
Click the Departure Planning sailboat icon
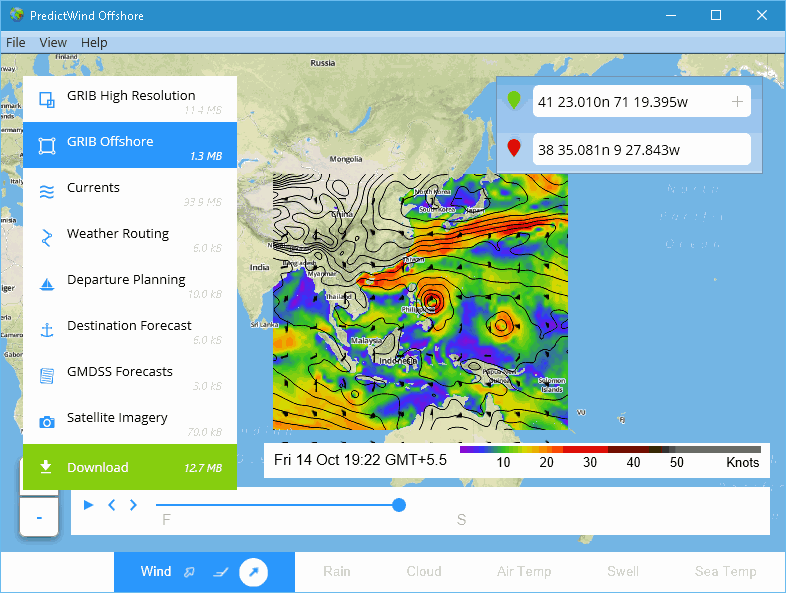(47, 284)
